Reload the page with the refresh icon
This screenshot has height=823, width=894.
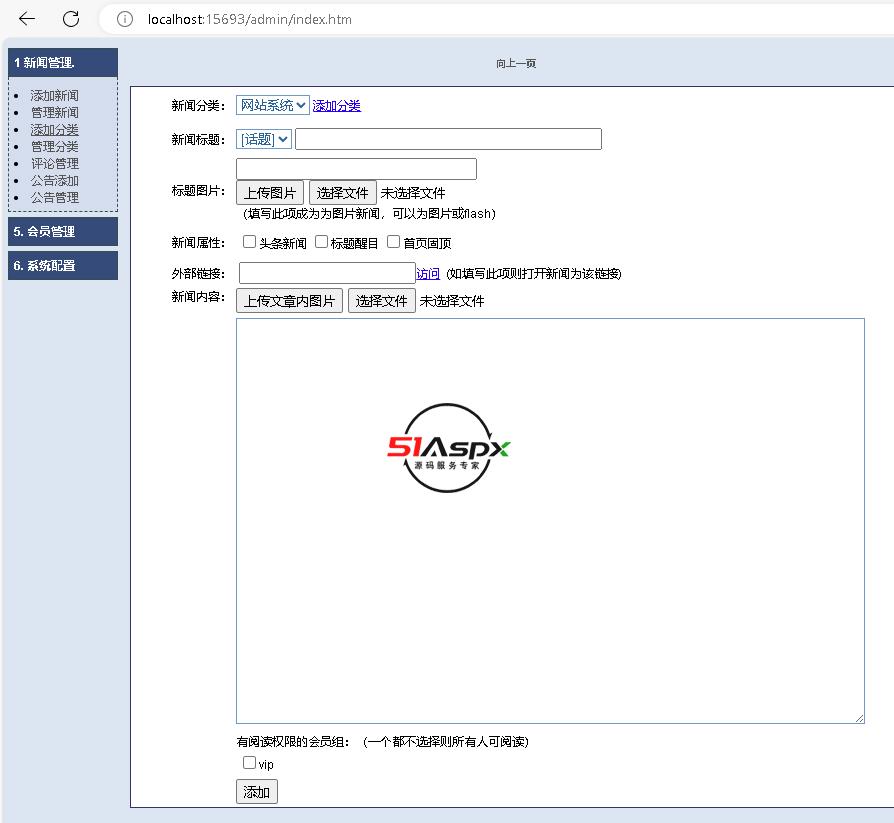pos(71,19)
